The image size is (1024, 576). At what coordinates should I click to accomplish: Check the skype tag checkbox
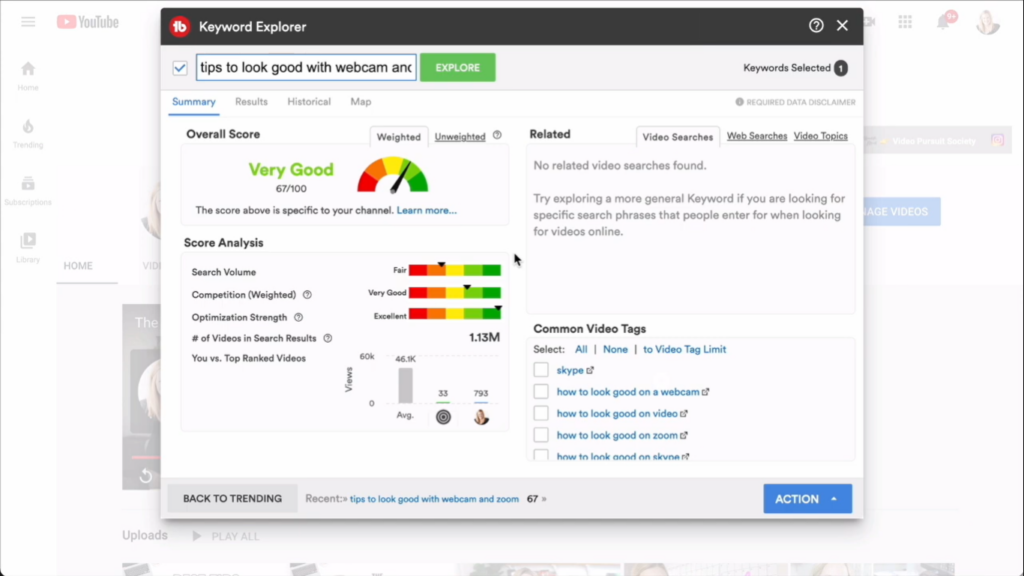coord(541,370)
